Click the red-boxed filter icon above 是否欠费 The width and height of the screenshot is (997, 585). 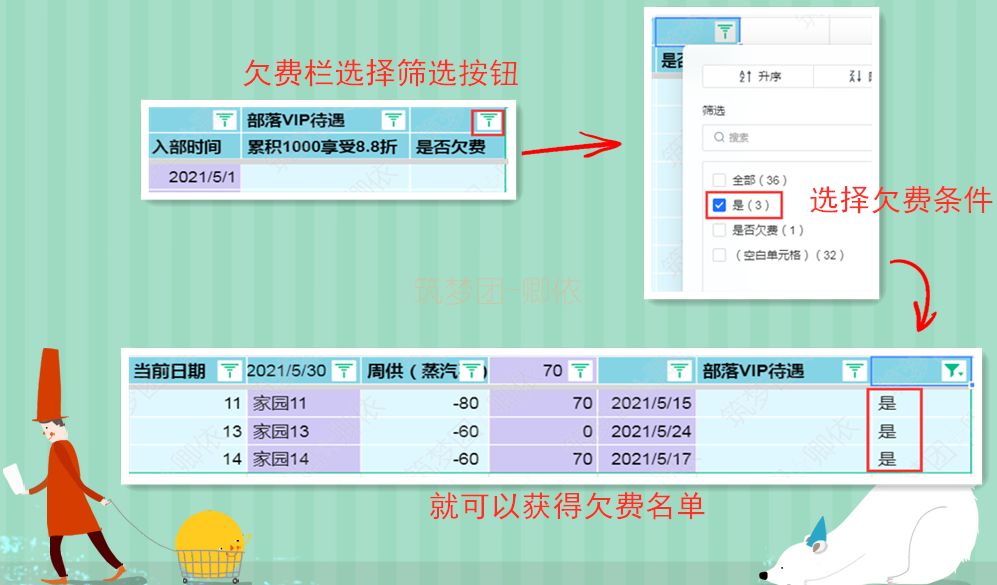click(x=488, y=121)
